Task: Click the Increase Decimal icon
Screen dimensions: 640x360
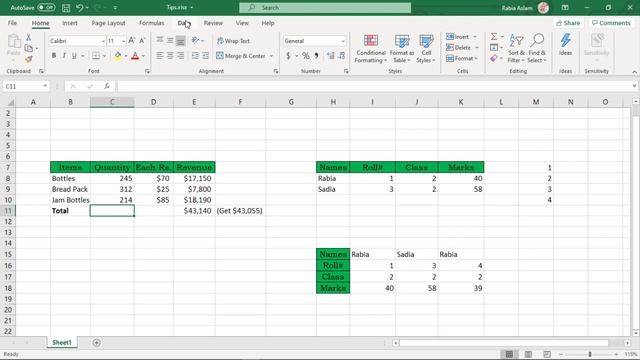Action: pos(331,56)
